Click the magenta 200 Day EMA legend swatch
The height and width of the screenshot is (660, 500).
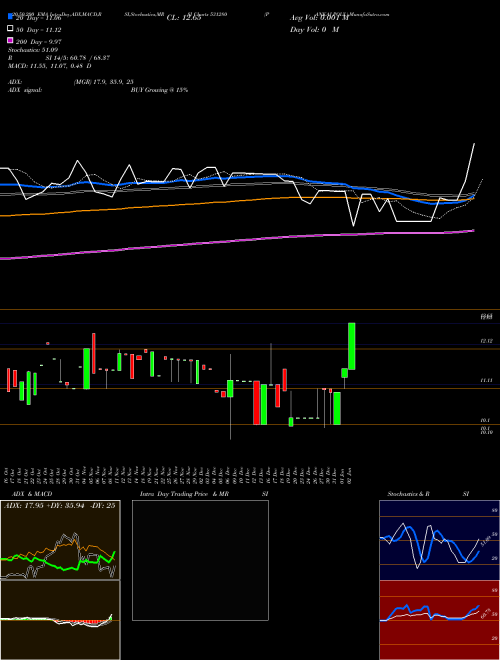click(x=10, y=40)
